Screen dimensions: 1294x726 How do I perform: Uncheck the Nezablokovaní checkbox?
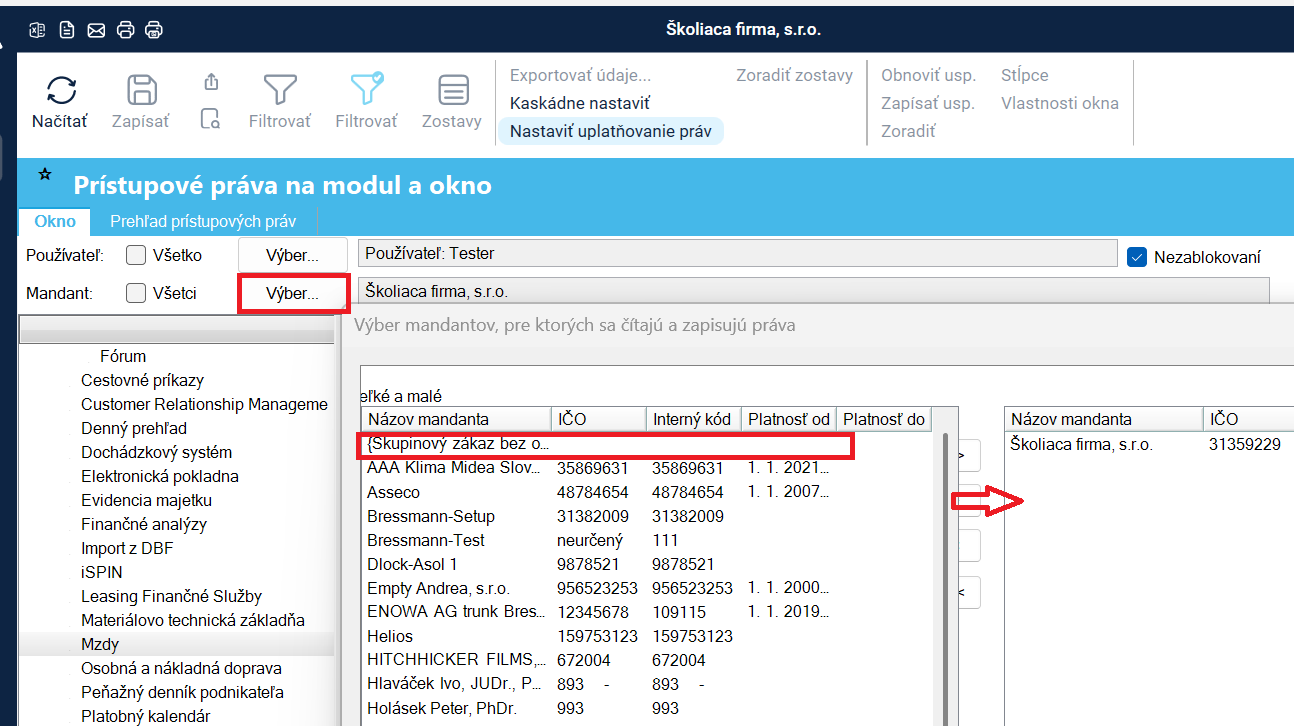coord(1136,257)
